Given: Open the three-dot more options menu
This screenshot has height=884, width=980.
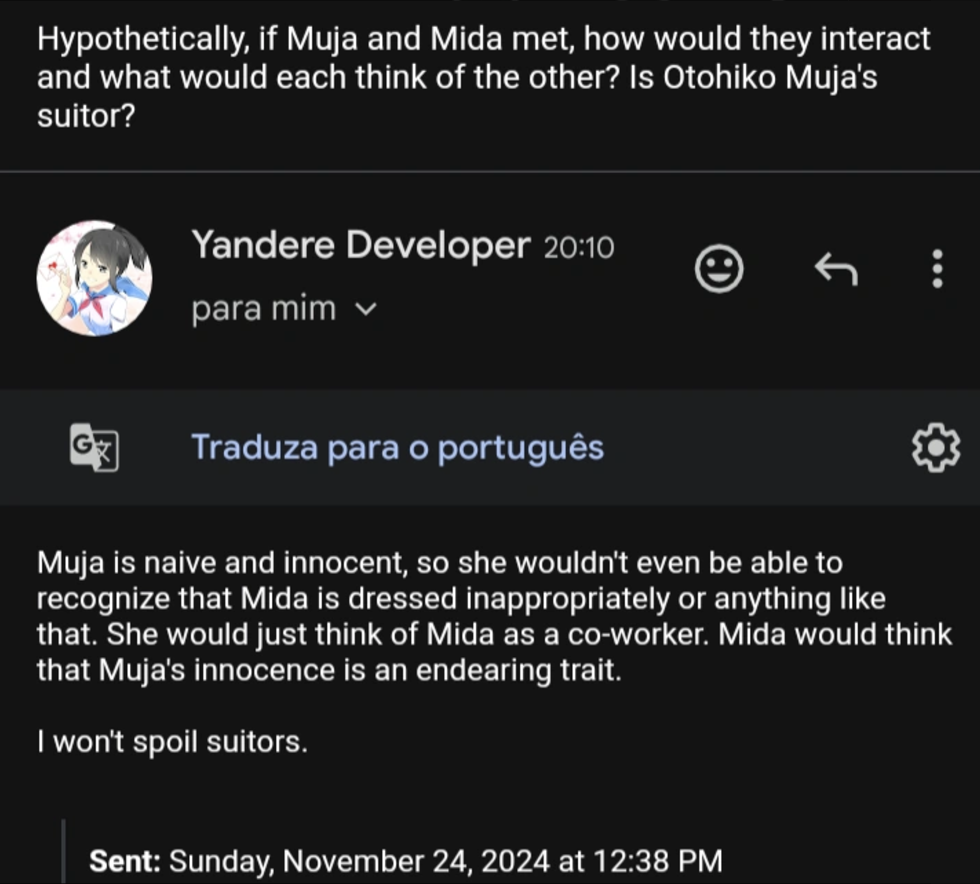Looking at the screenshot, I should click(937, 269).
